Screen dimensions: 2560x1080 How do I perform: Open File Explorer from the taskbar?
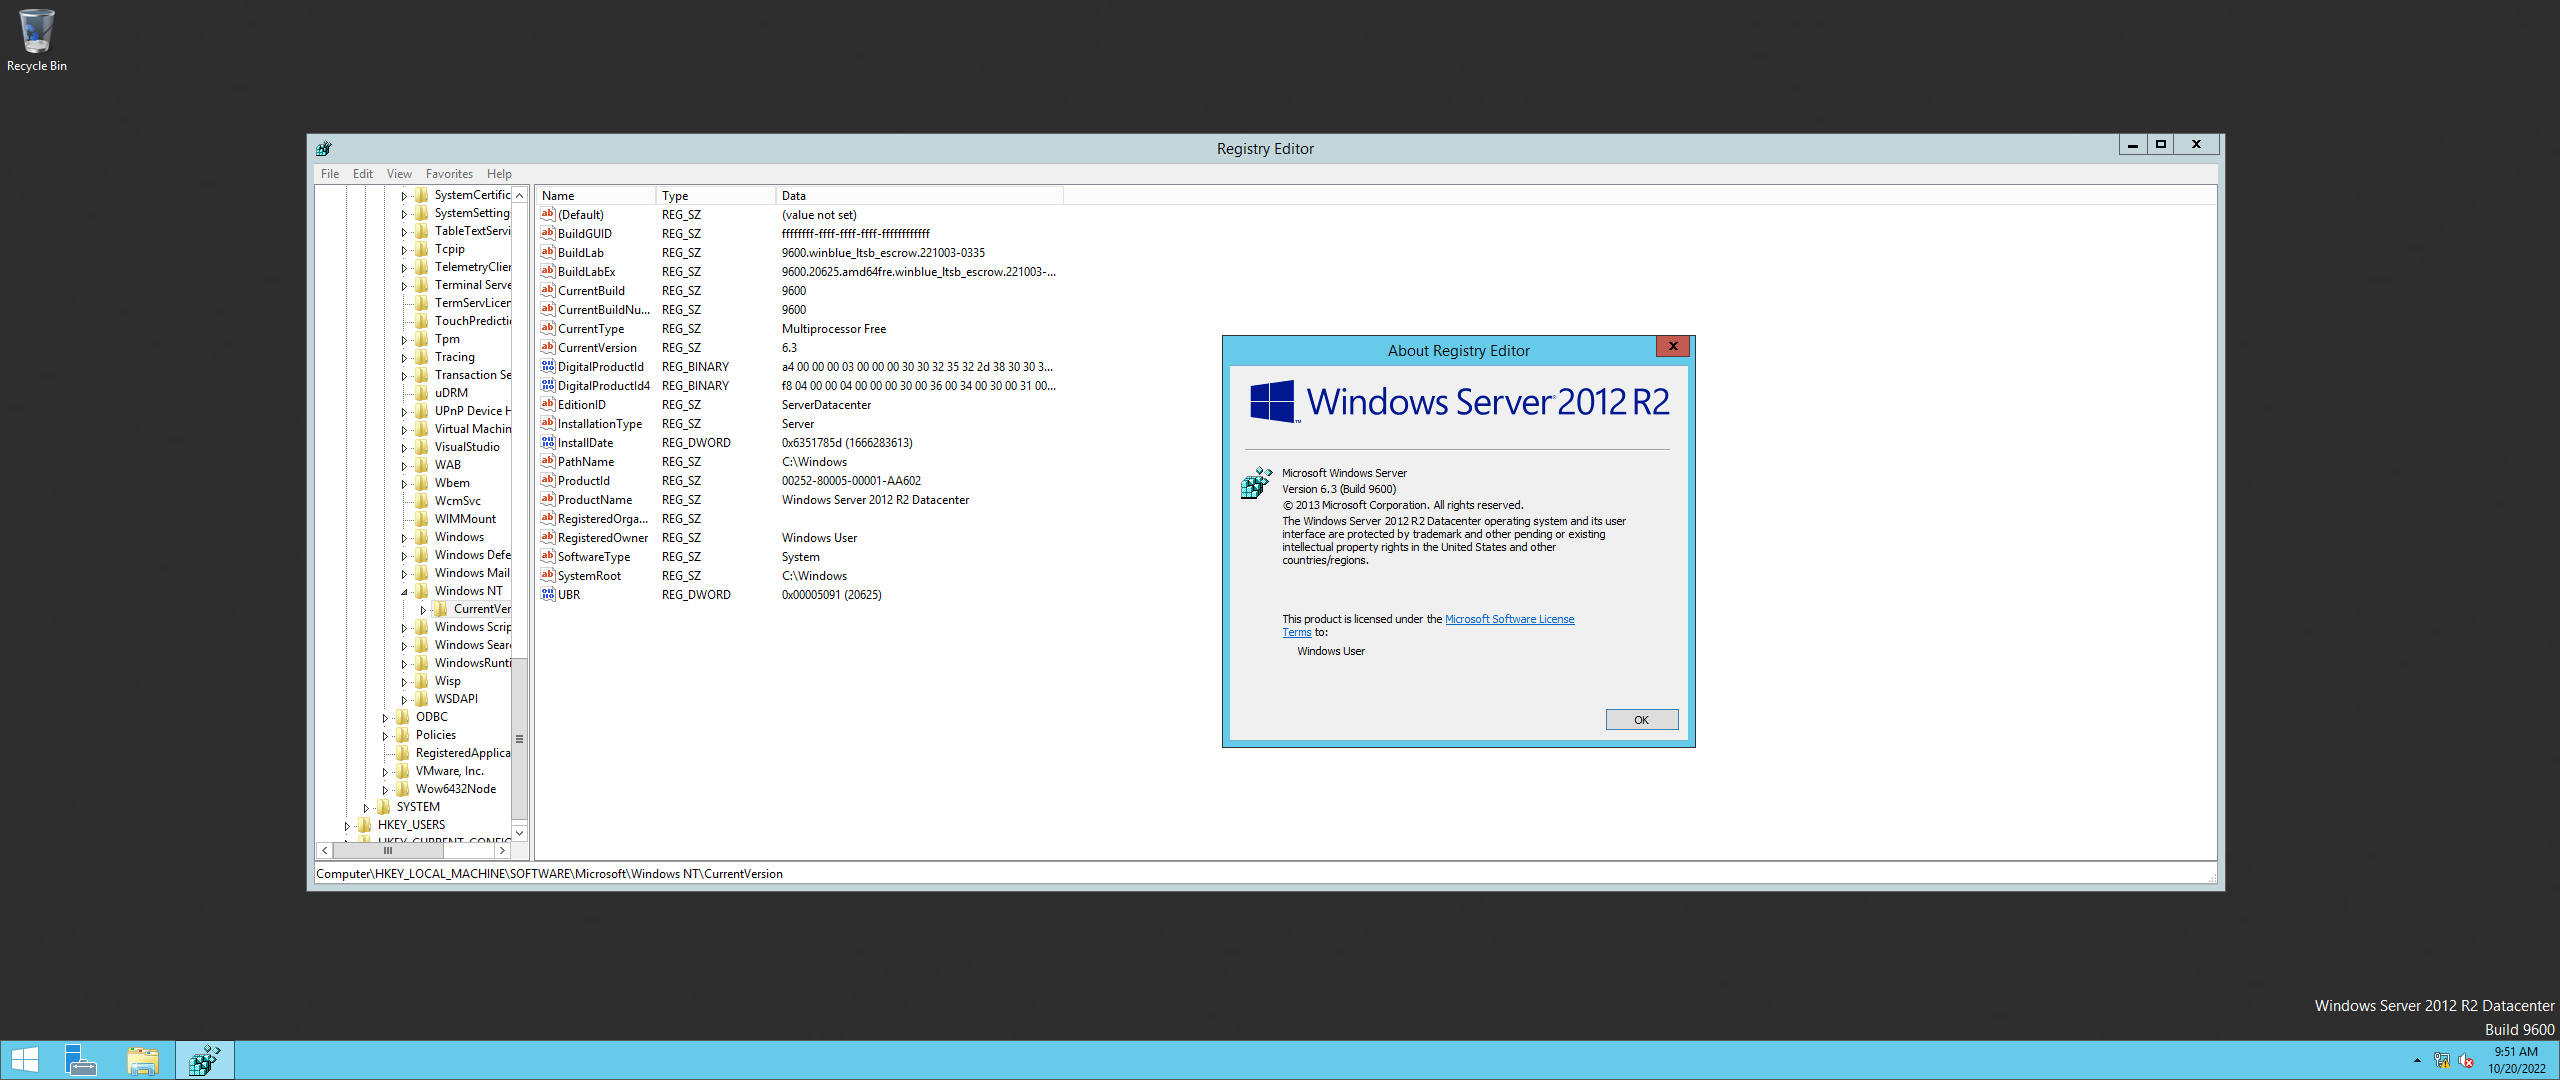[x=143, y=1060]
